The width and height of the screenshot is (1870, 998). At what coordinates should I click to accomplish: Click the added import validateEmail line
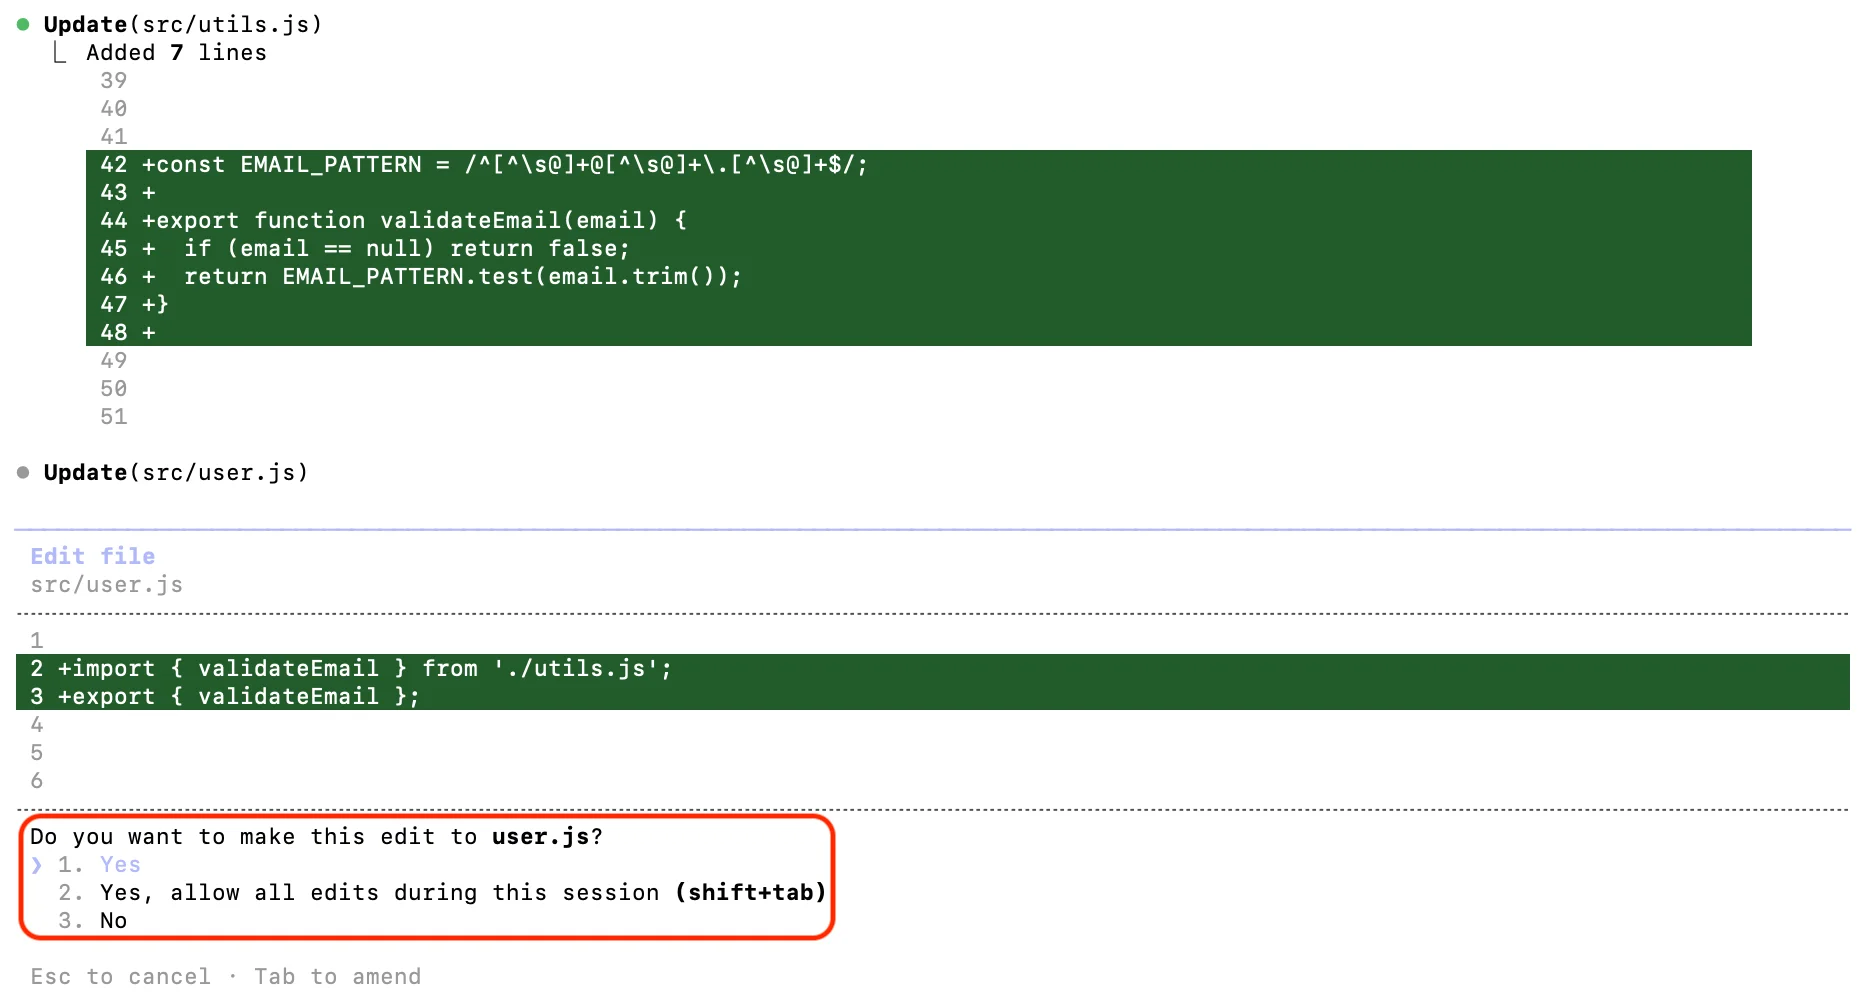click(x=364, y=669)
